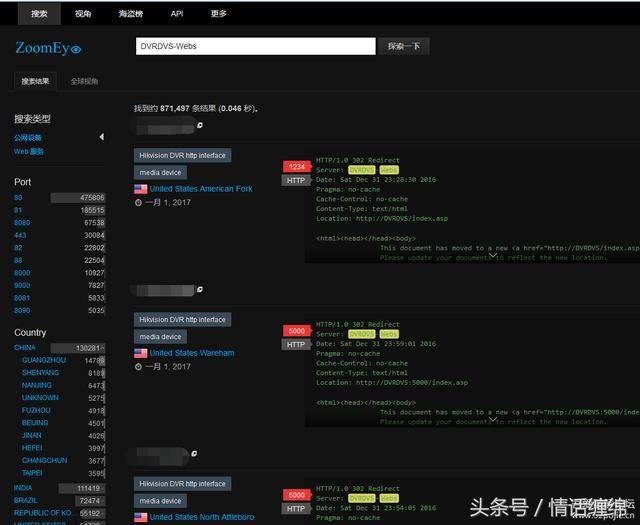Filter by port 8000
This screenshot has height=525, width=640.
point(22,273)
